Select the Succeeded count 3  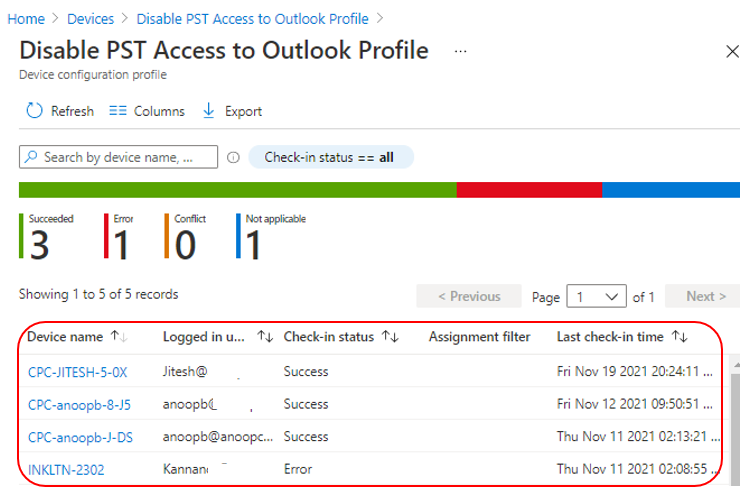pos(39,245)
